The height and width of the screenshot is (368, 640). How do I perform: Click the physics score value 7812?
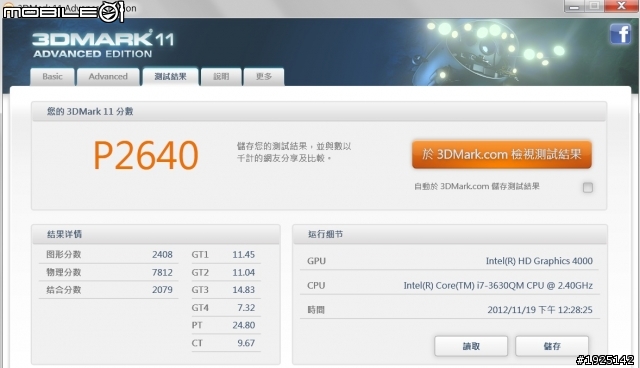162,272
